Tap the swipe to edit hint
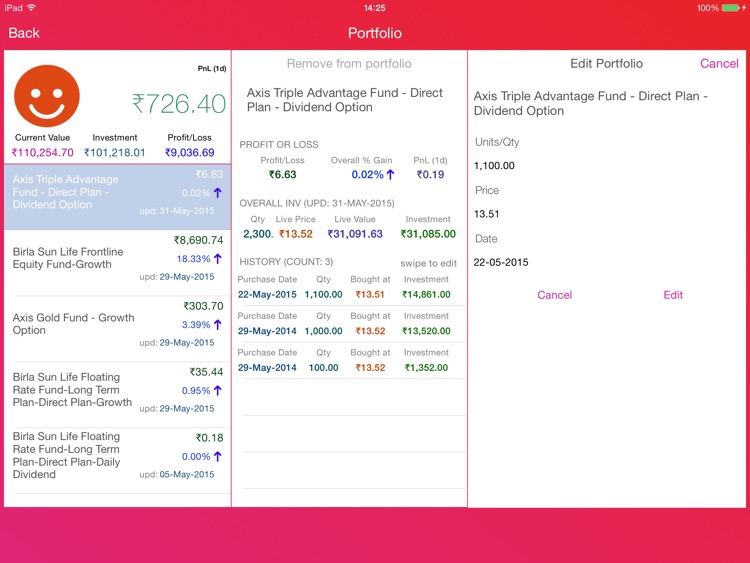The height and width of the screenshot is (563, 750). (429, 264)
